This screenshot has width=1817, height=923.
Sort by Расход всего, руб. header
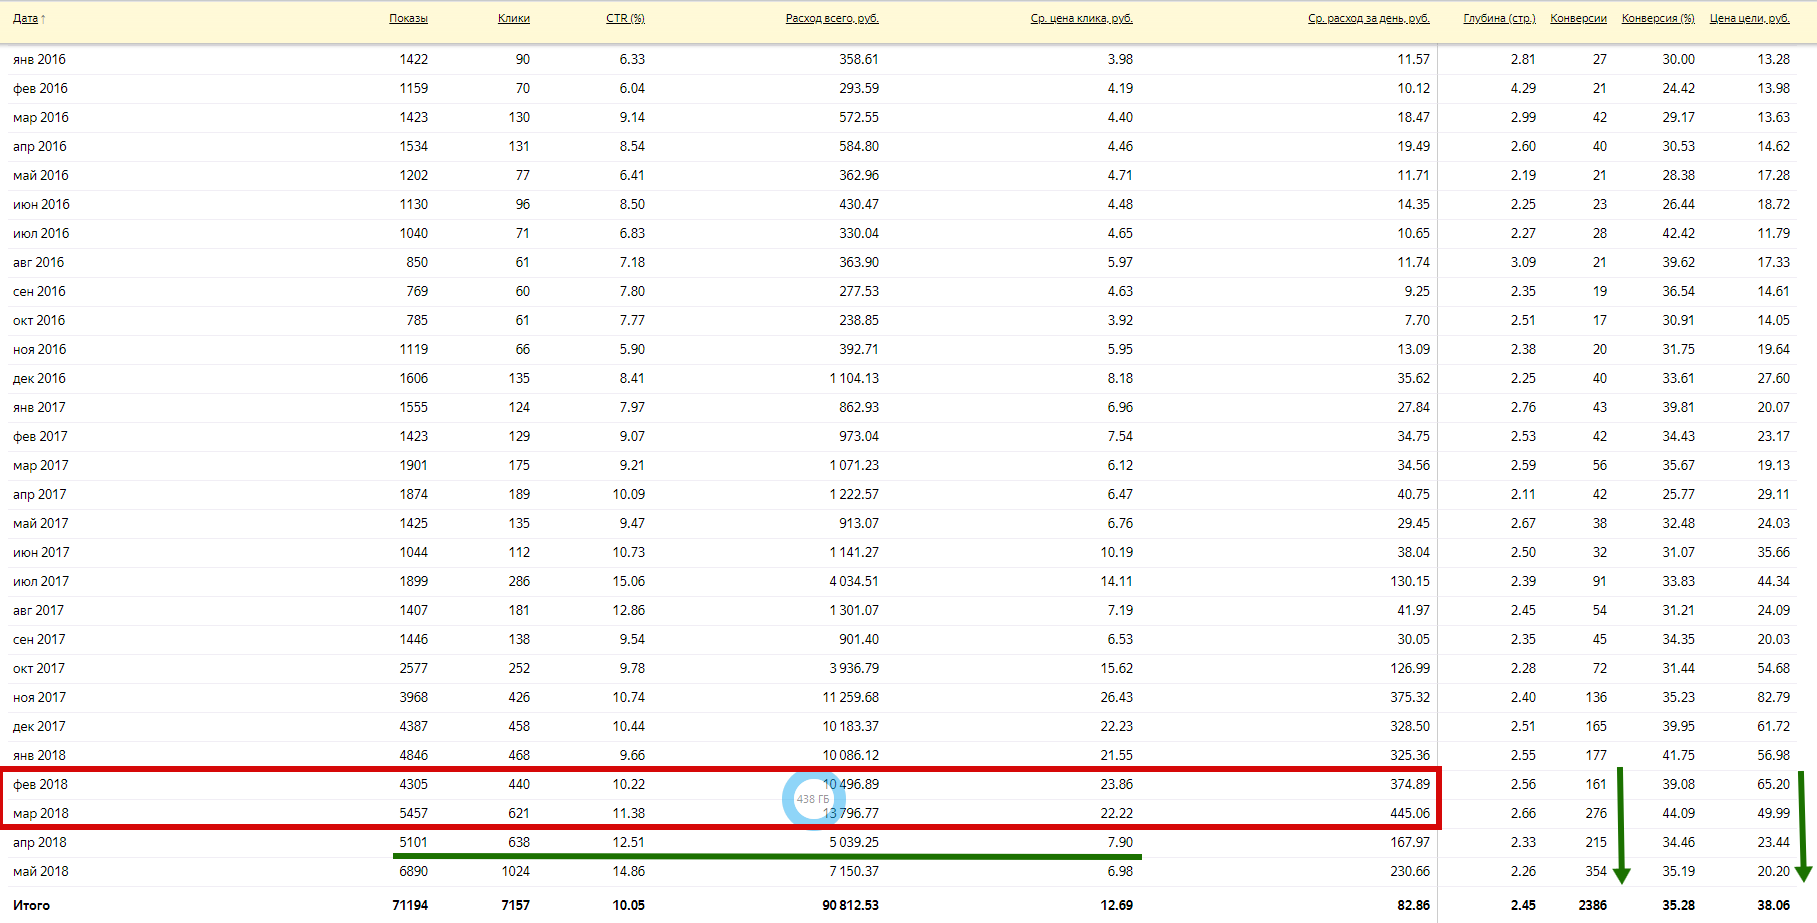832,18
